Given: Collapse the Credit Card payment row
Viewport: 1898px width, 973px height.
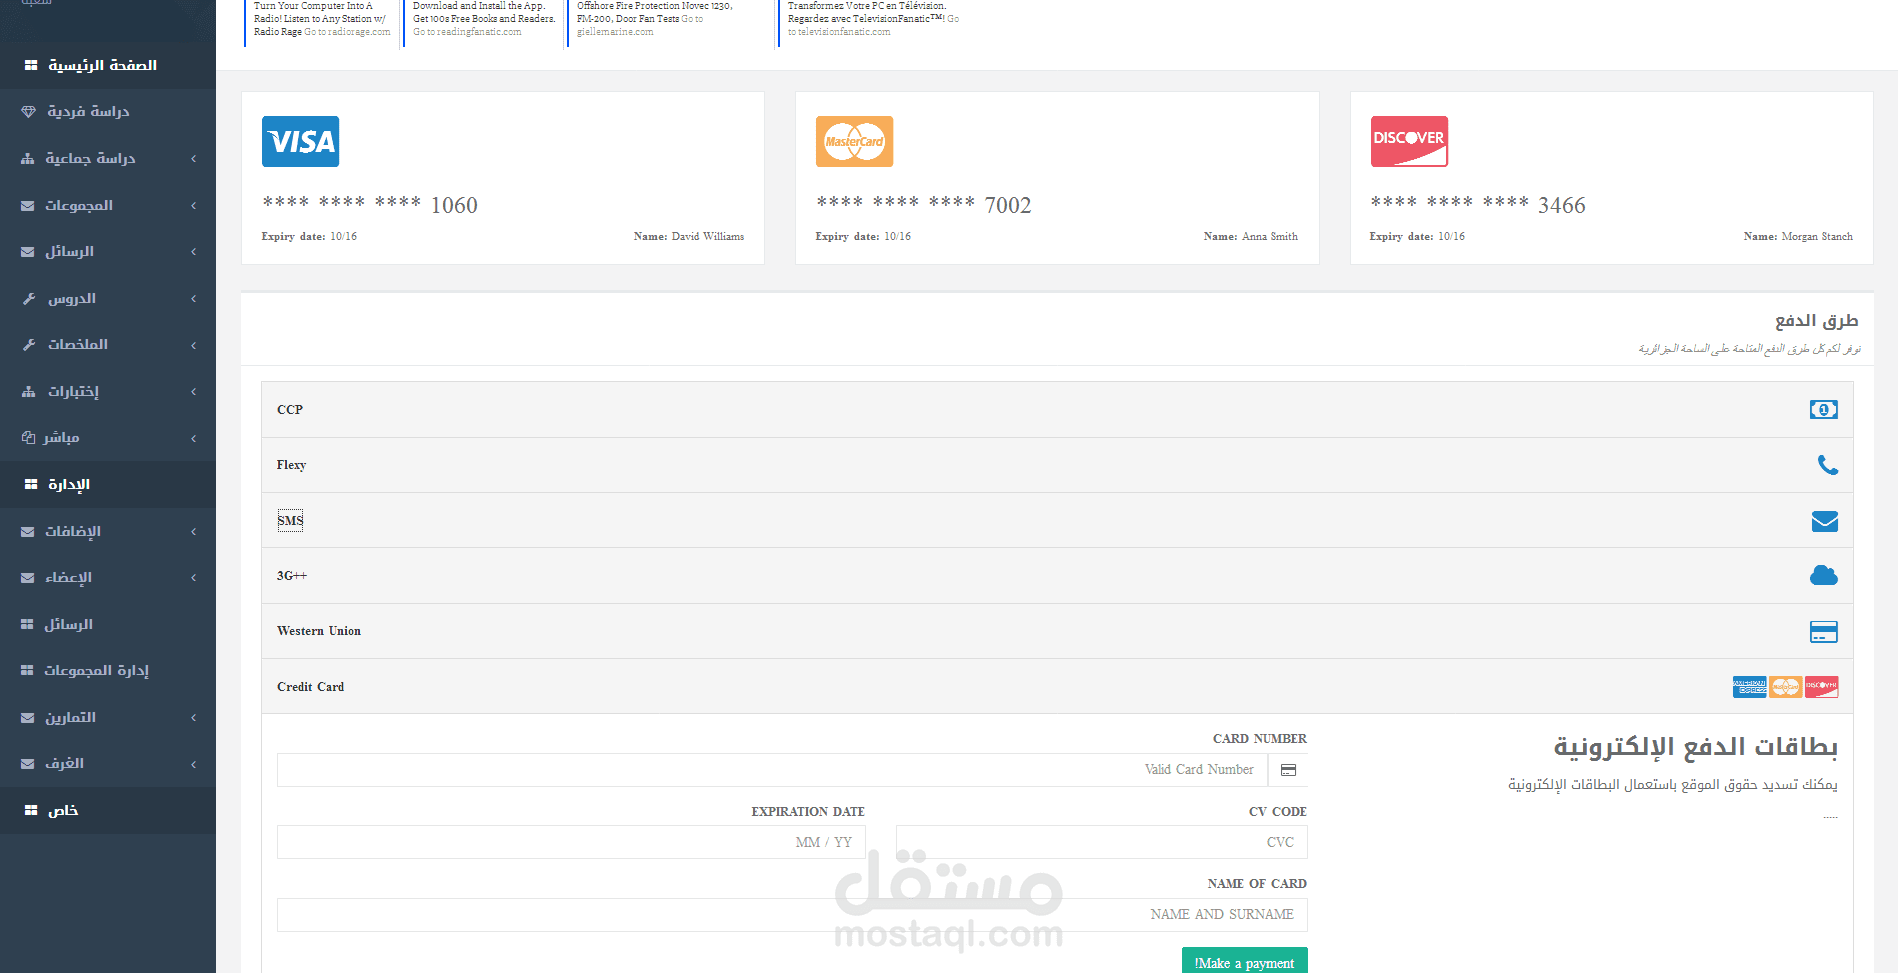Looking at the screenshot, I should coord(1057,686).
